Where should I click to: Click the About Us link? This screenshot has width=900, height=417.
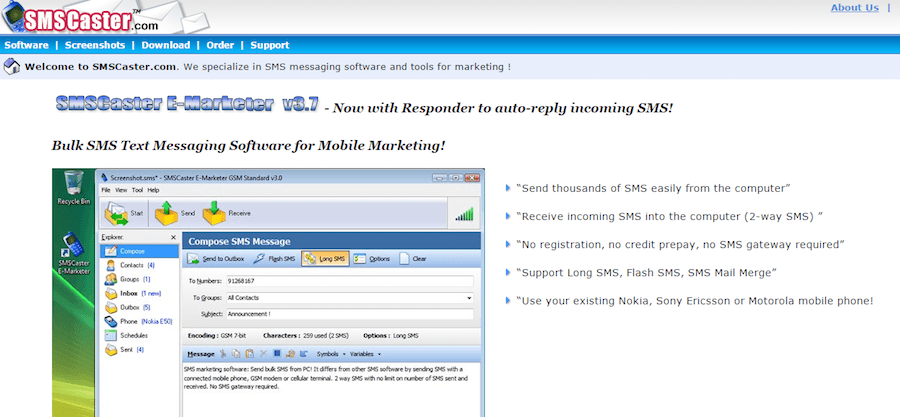[854, 8]
